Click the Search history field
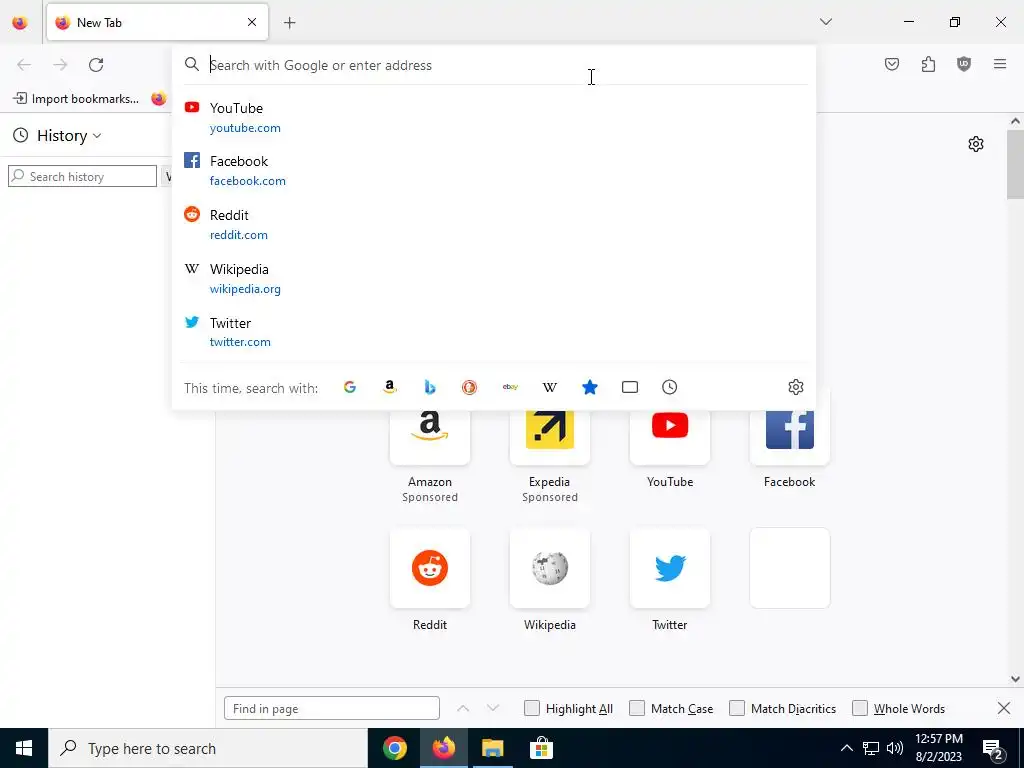Image resolution: width=1024 pixels, height=768 pixels. pos(82,176)
